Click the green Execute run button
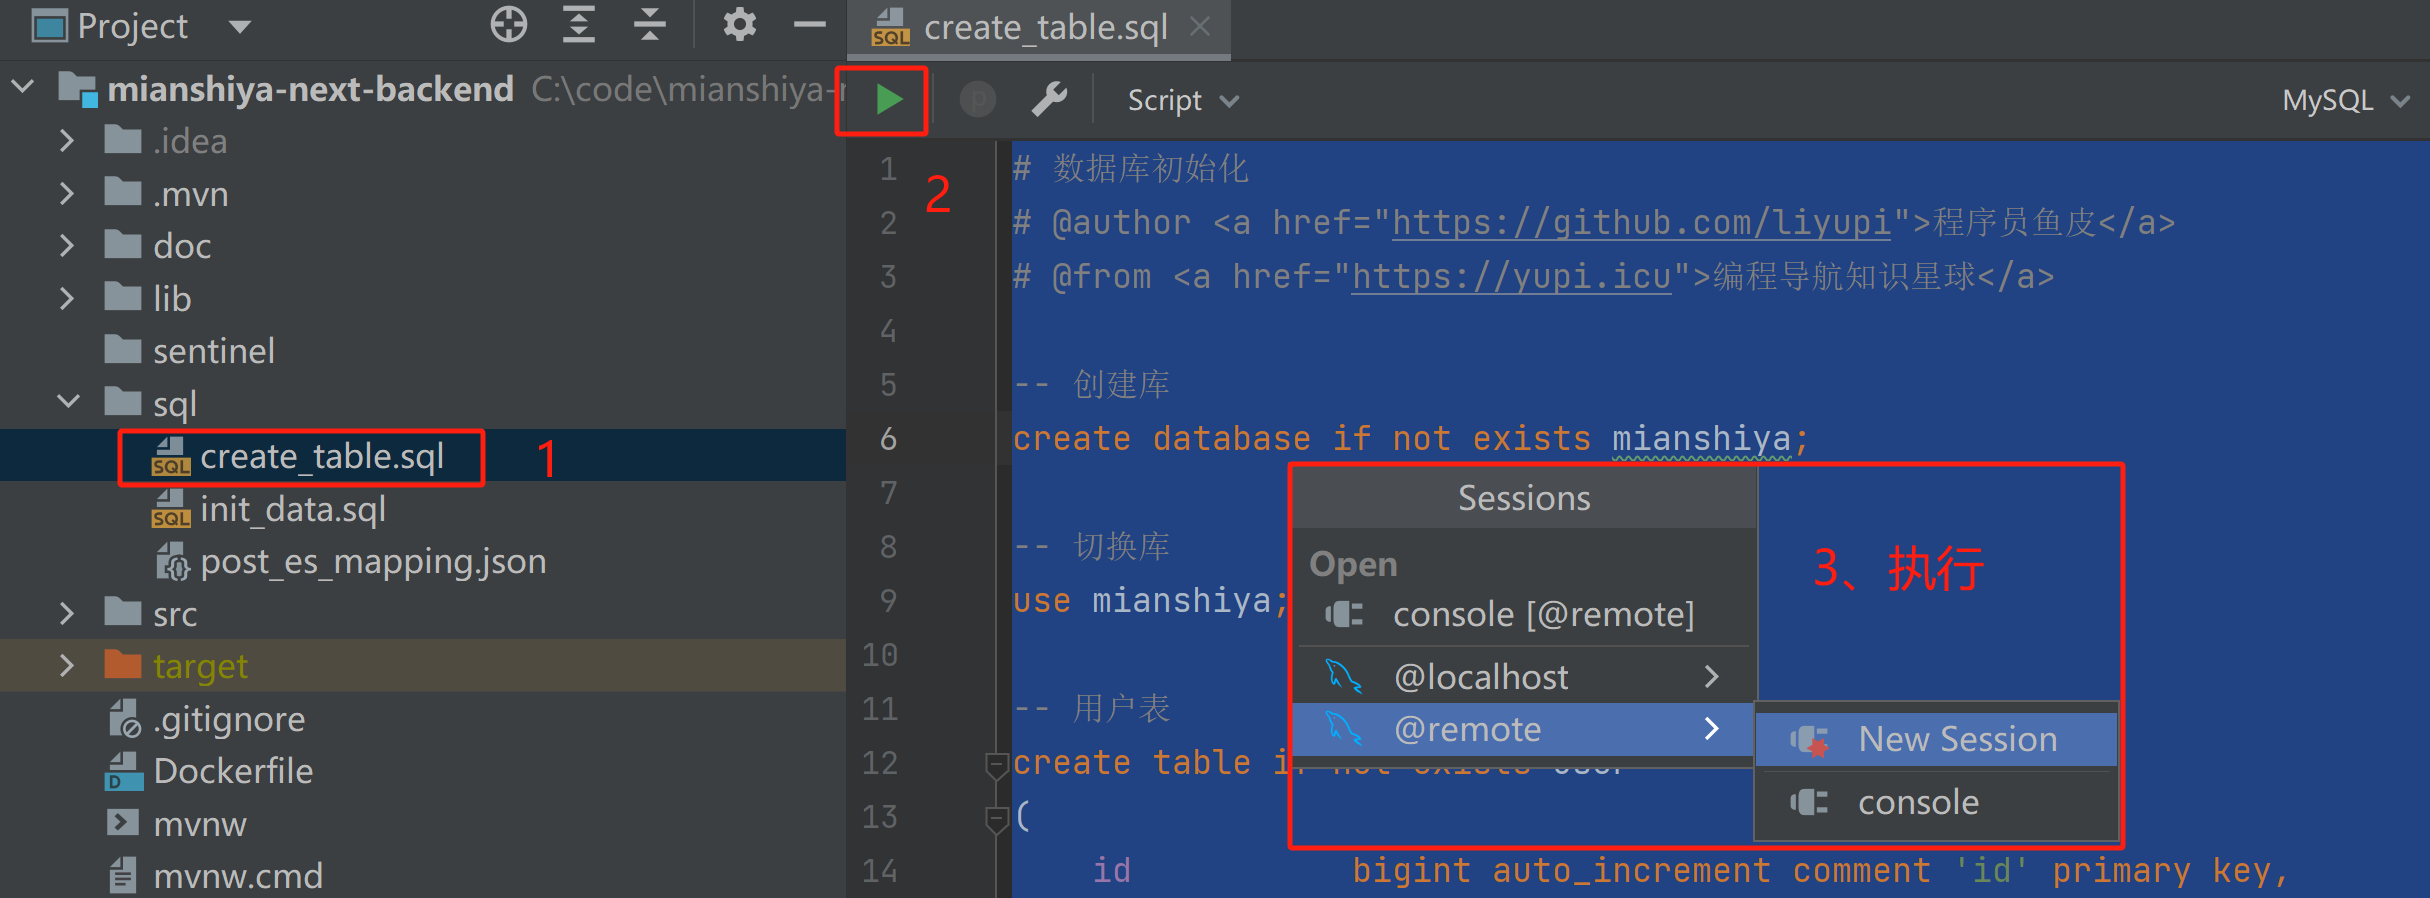The height and width of the screenshot is (898, 2430). [888, 100]
